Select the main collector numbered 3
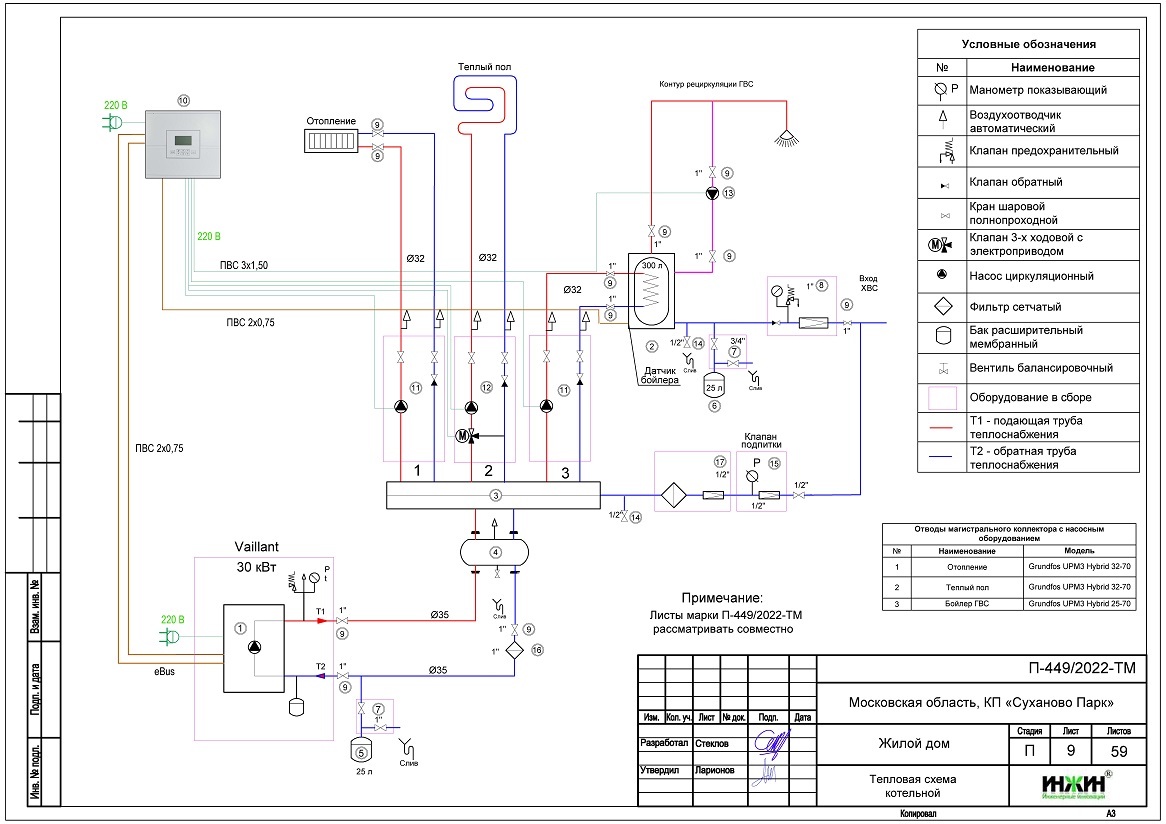Screen dimensions: 1166x824 click(494, 495)
